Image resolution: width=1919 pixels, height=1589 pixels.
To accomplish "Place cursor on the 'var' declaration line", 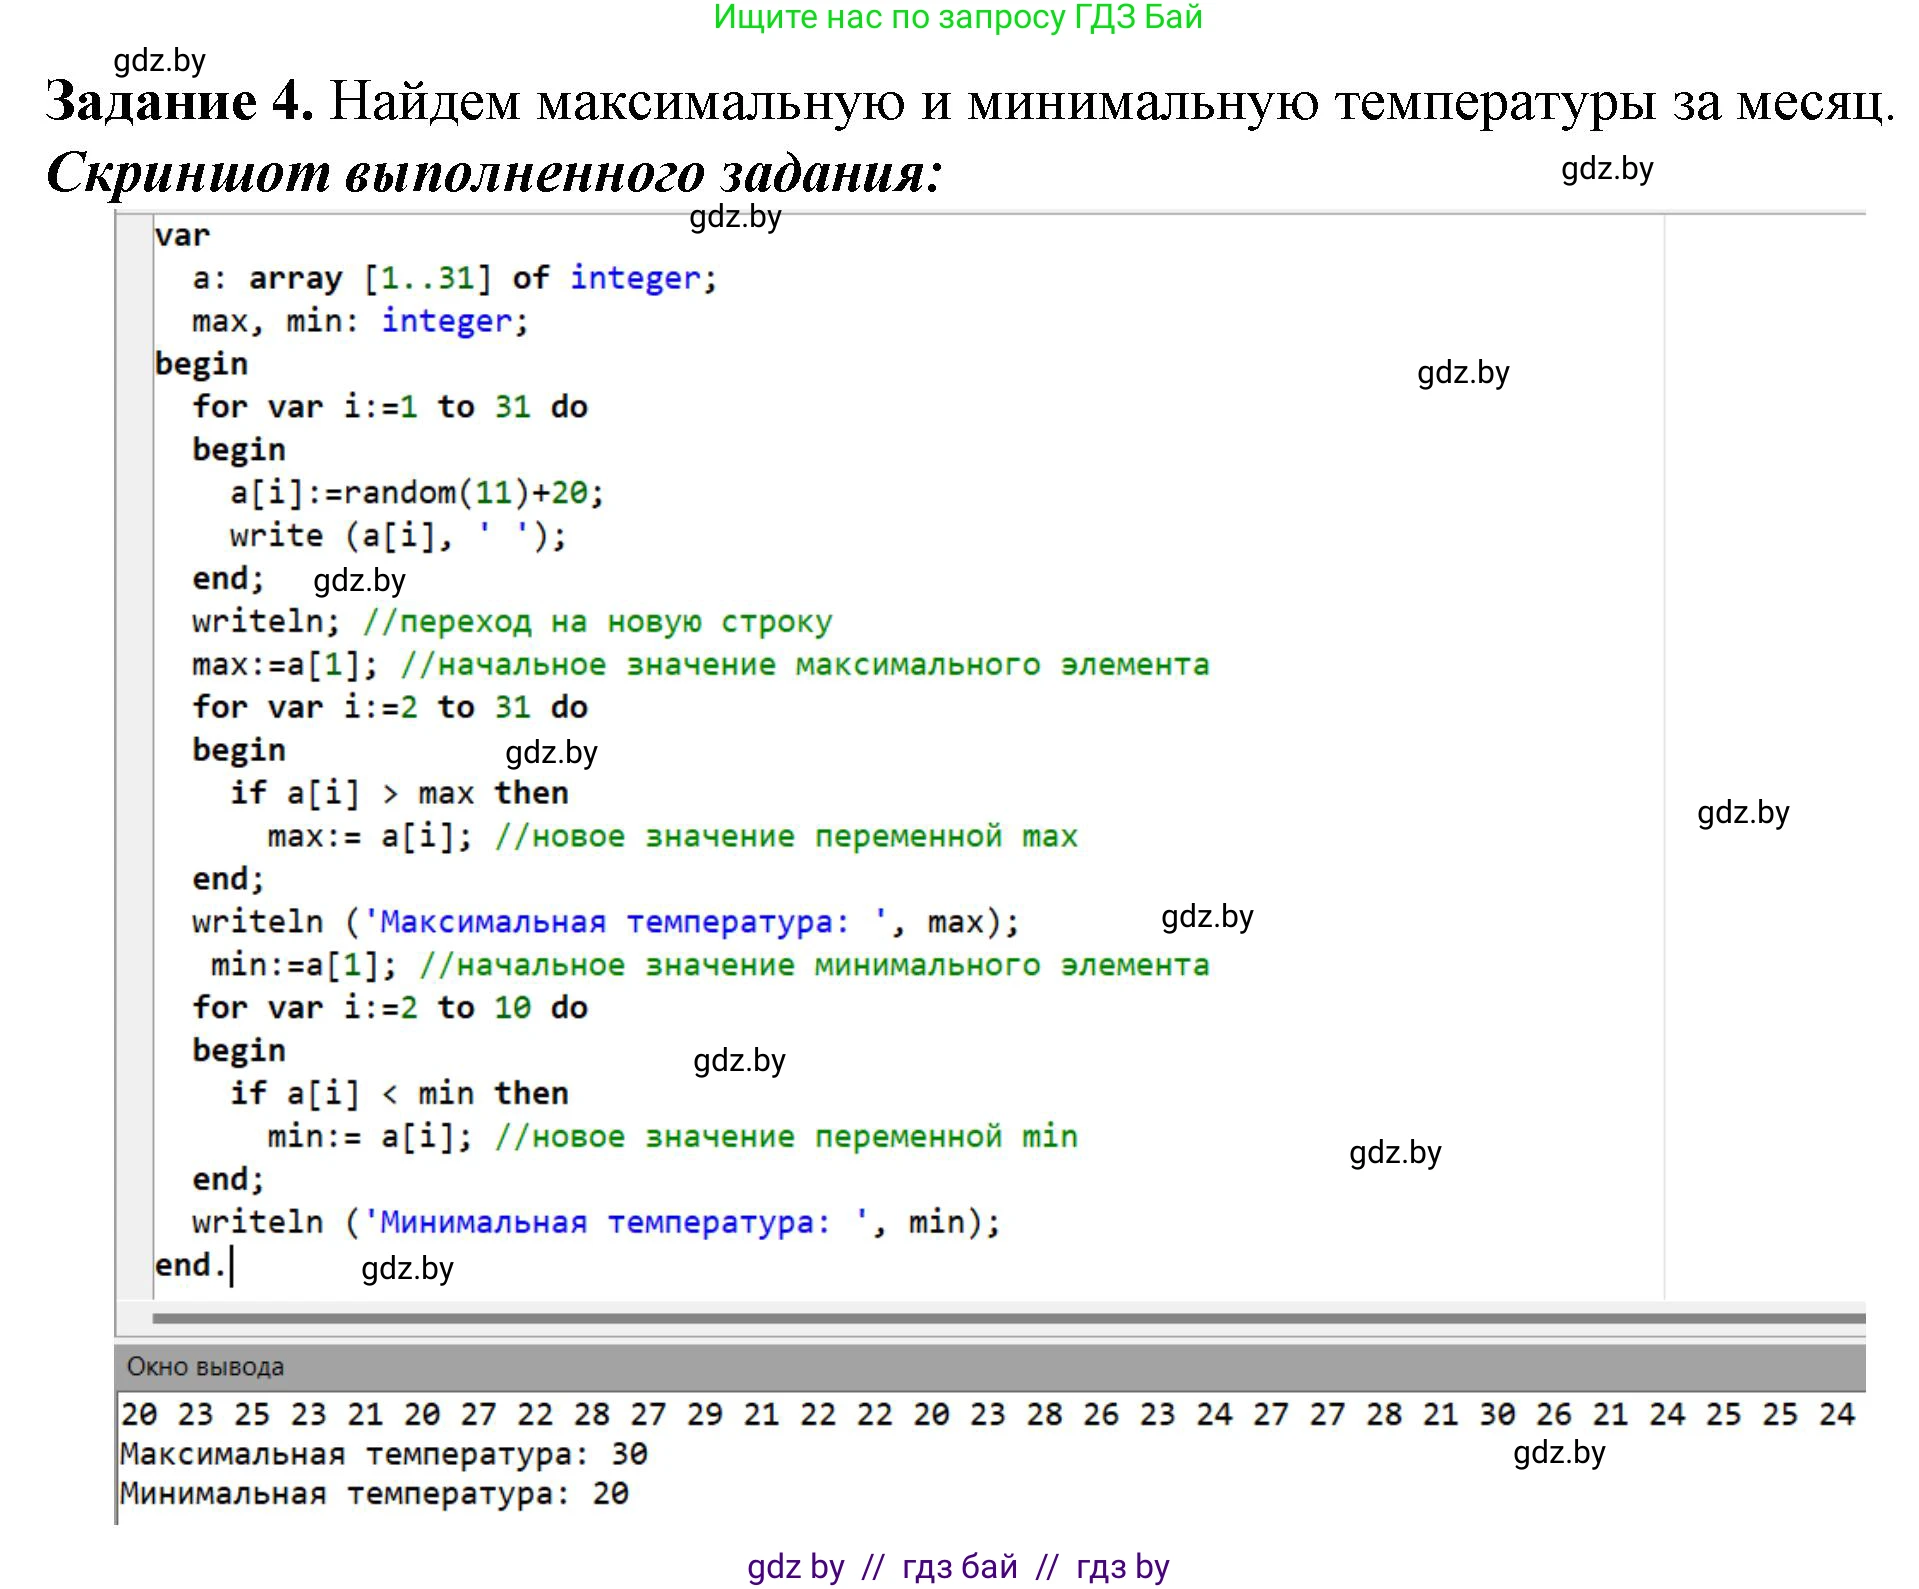I will pos(185,234).
